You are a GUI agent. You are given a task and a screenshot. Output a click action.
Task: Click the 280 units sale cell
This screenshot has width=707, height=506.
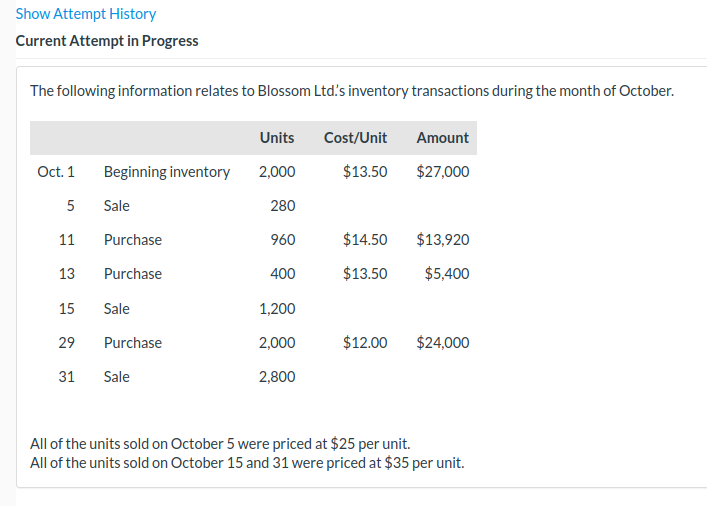tap(283, 206)
